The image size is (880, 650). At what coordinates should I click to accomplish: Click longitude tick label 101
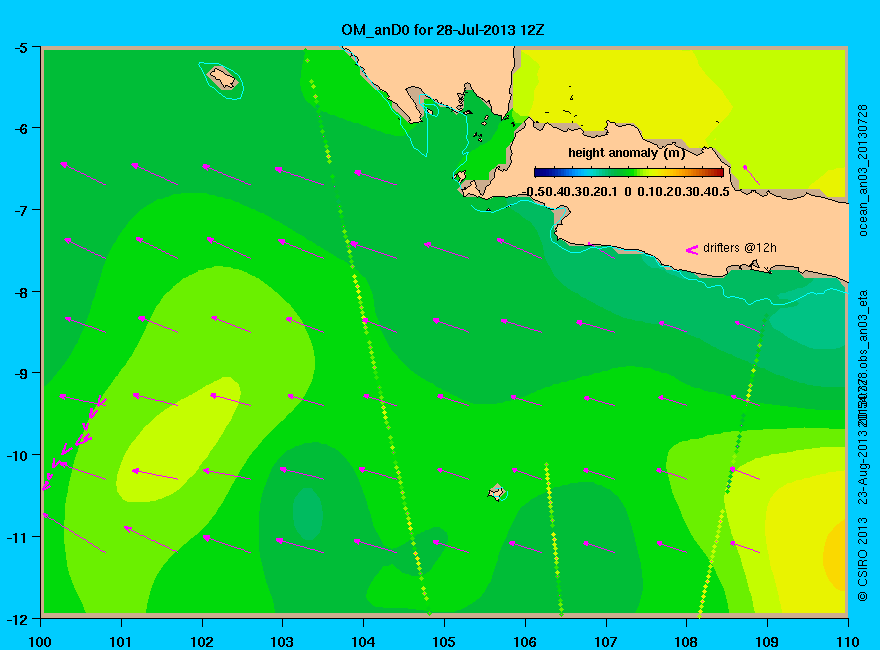[x=121, y=642]
